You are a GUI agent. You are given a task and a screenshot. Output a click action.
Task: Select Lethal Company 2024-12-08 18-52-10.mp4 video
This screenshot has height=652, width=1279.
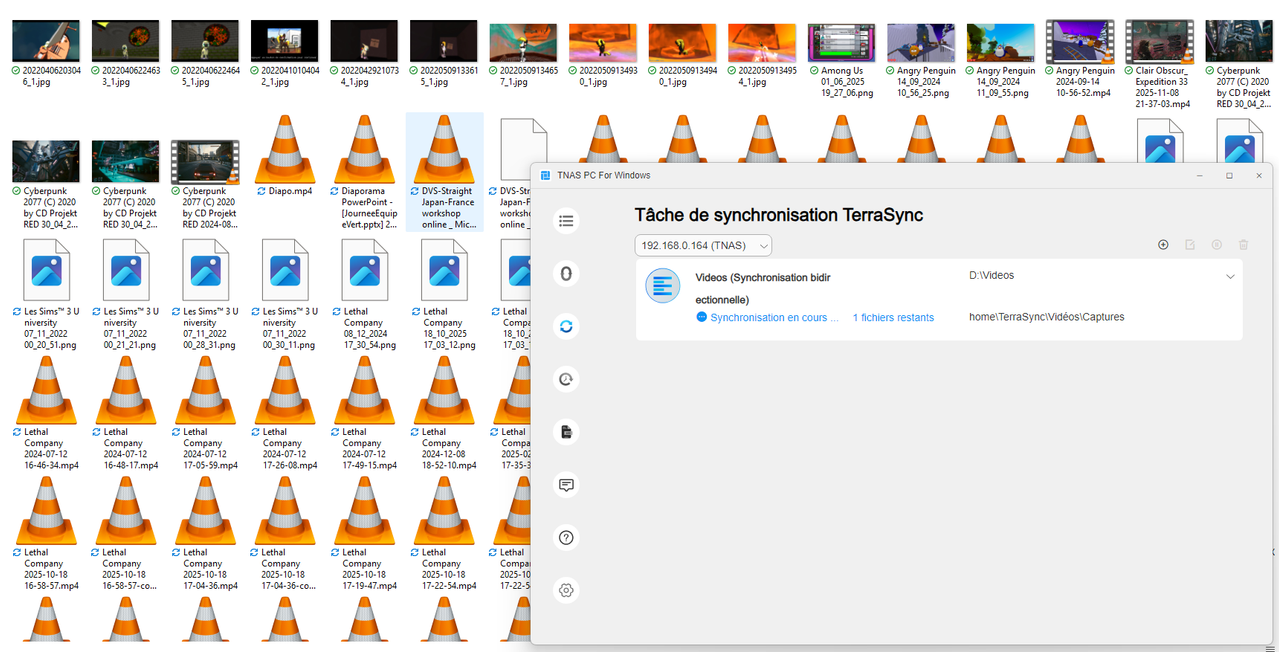[x=443, y=413]
